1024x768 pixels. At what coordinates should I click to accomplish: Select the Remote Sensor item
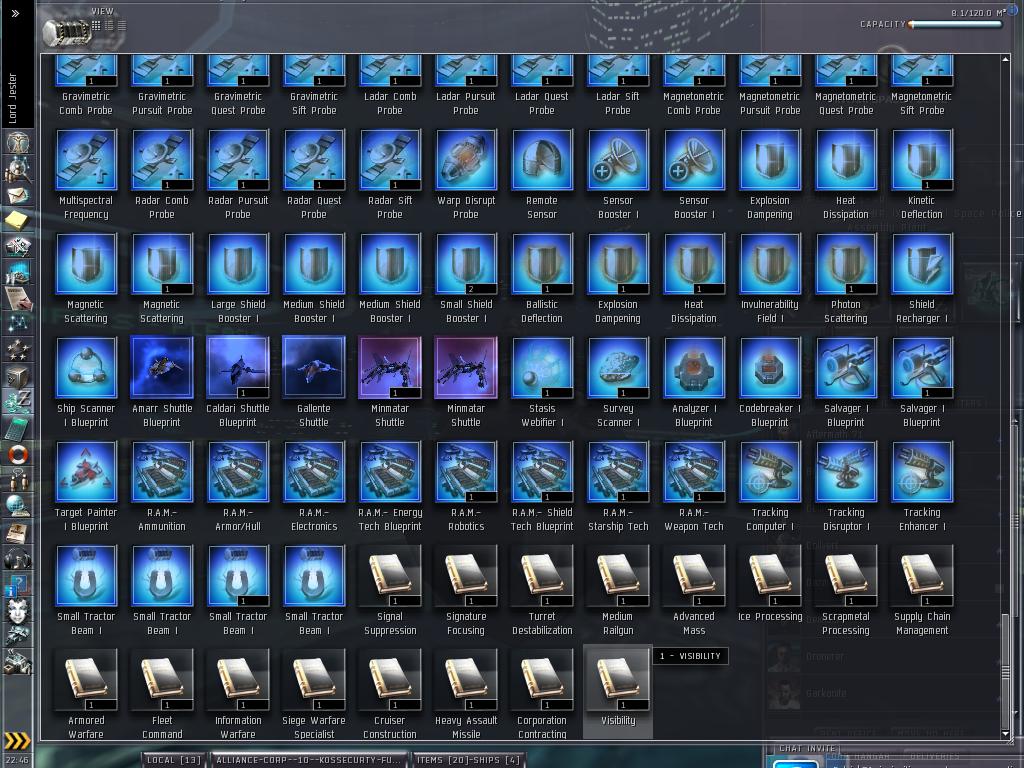pos(542,175)
